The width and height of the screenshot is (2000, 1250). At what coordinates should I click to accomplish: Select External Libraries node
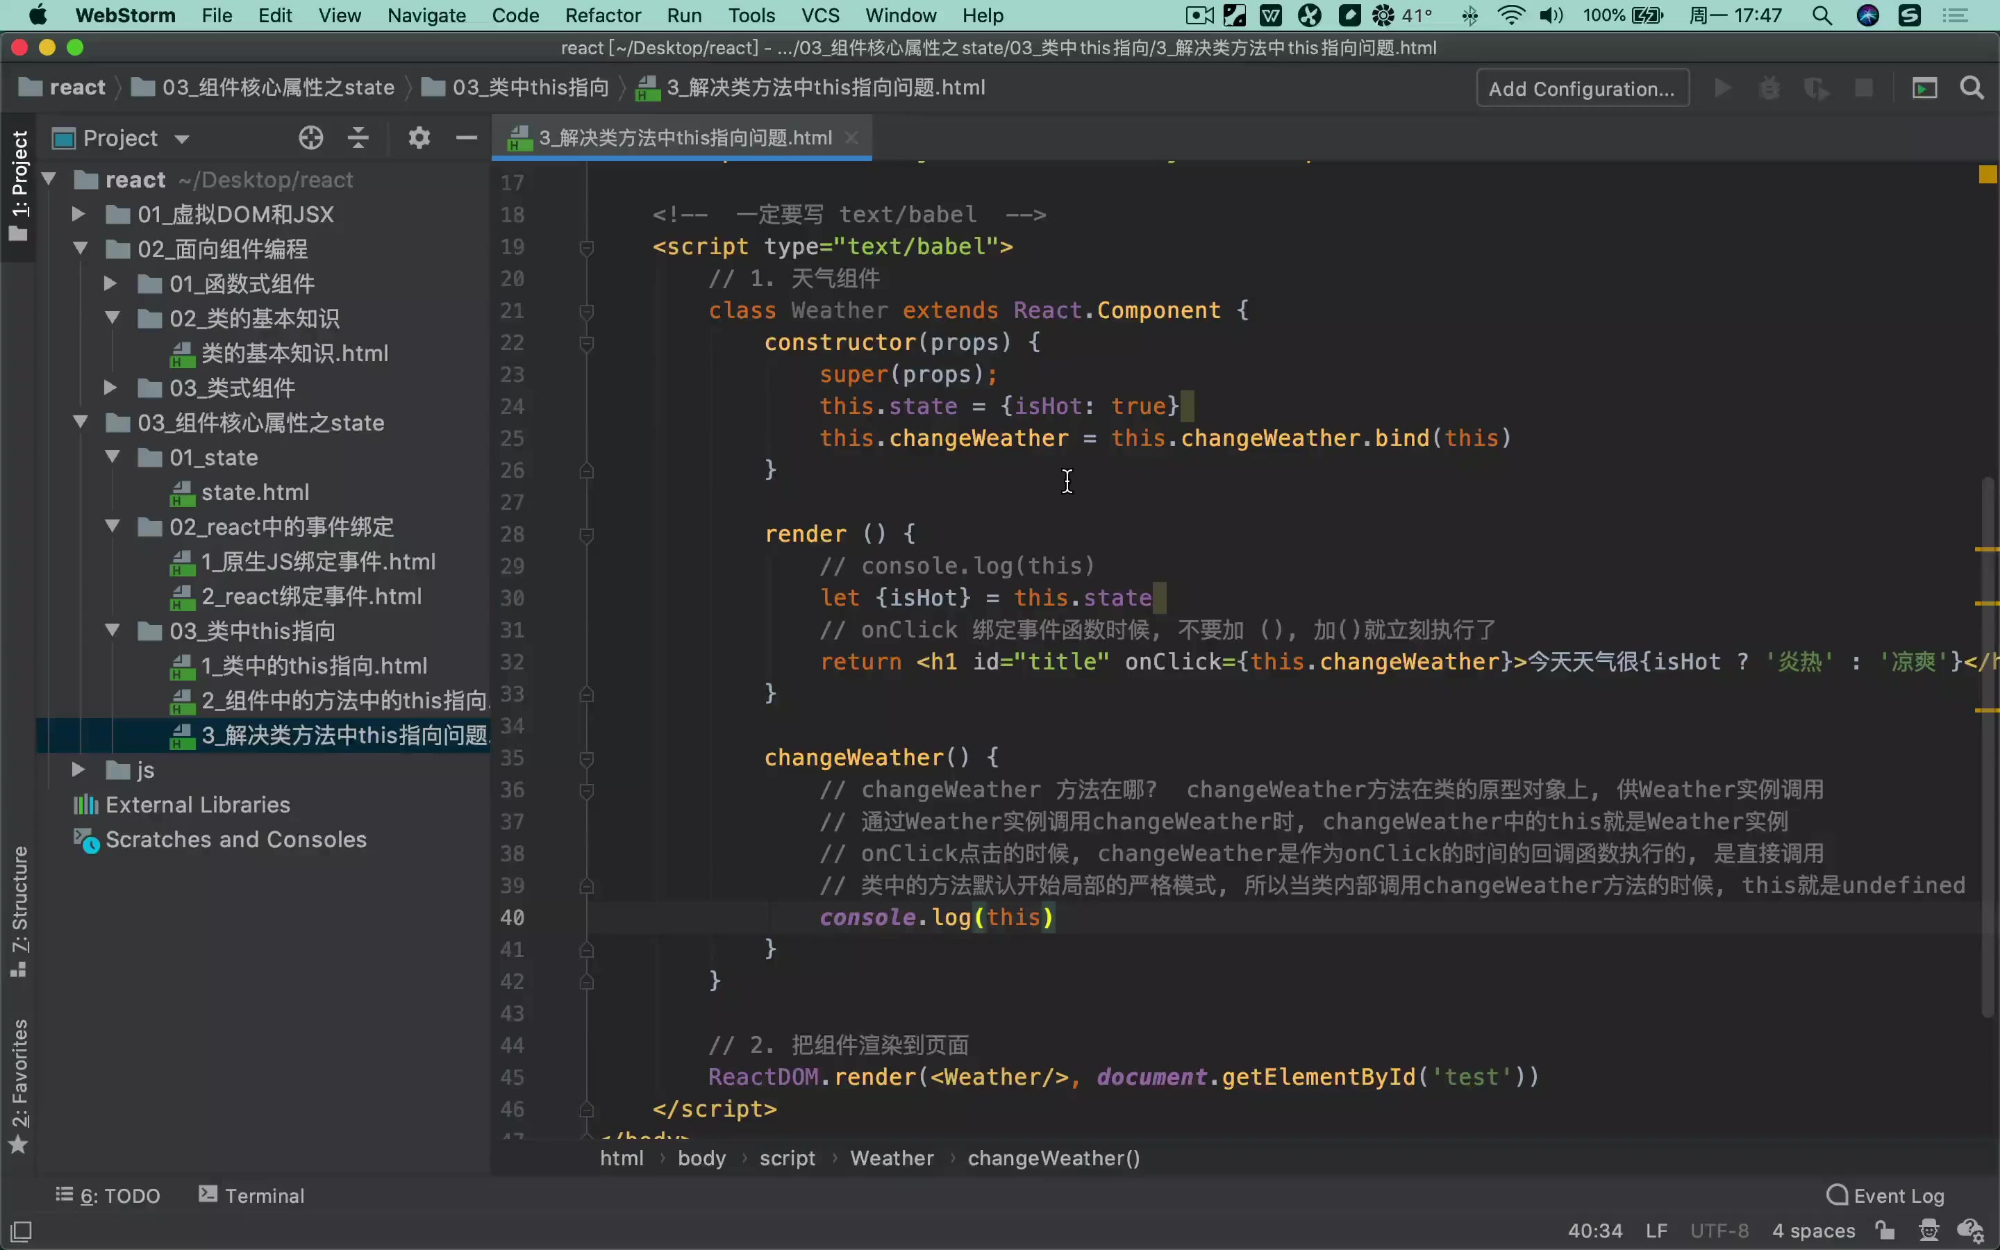[182, 804]
